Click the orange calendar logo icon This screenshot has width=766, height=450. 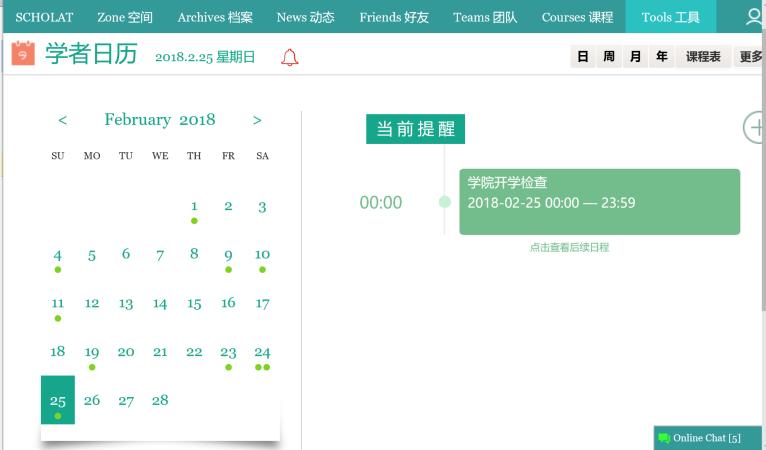coord(23,53)
